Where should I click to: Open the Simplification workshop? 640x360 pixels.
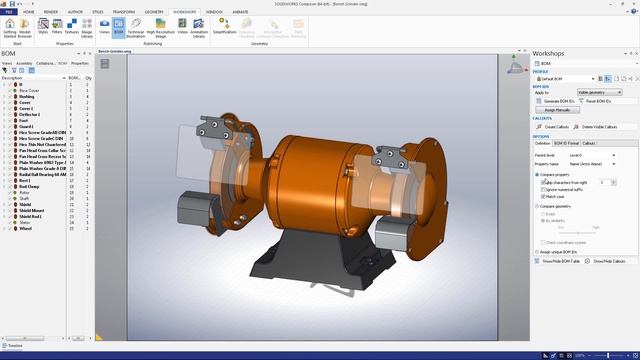tap(224, 26)
